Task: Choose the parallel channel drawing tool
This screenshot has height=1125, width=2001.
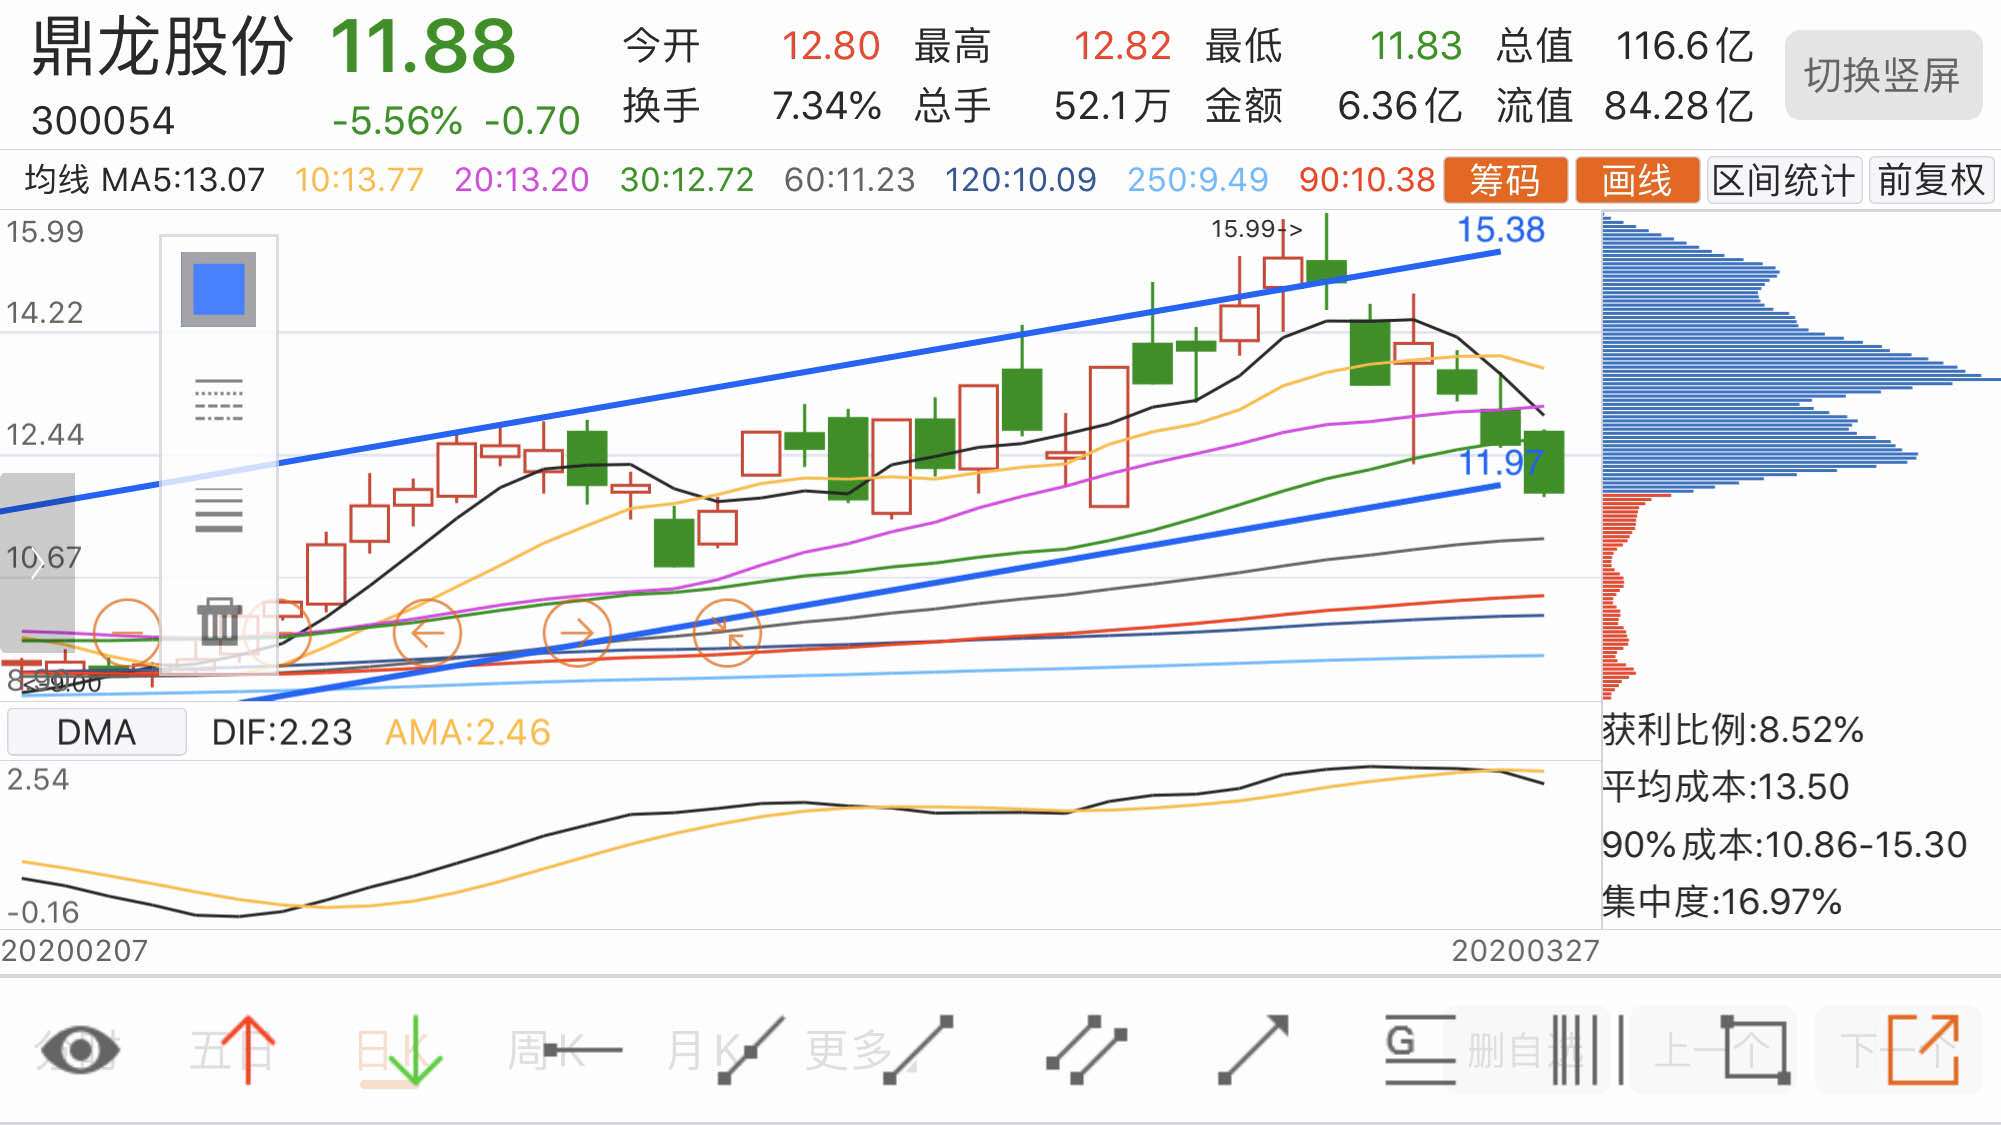Action: click(1086, 1050)
